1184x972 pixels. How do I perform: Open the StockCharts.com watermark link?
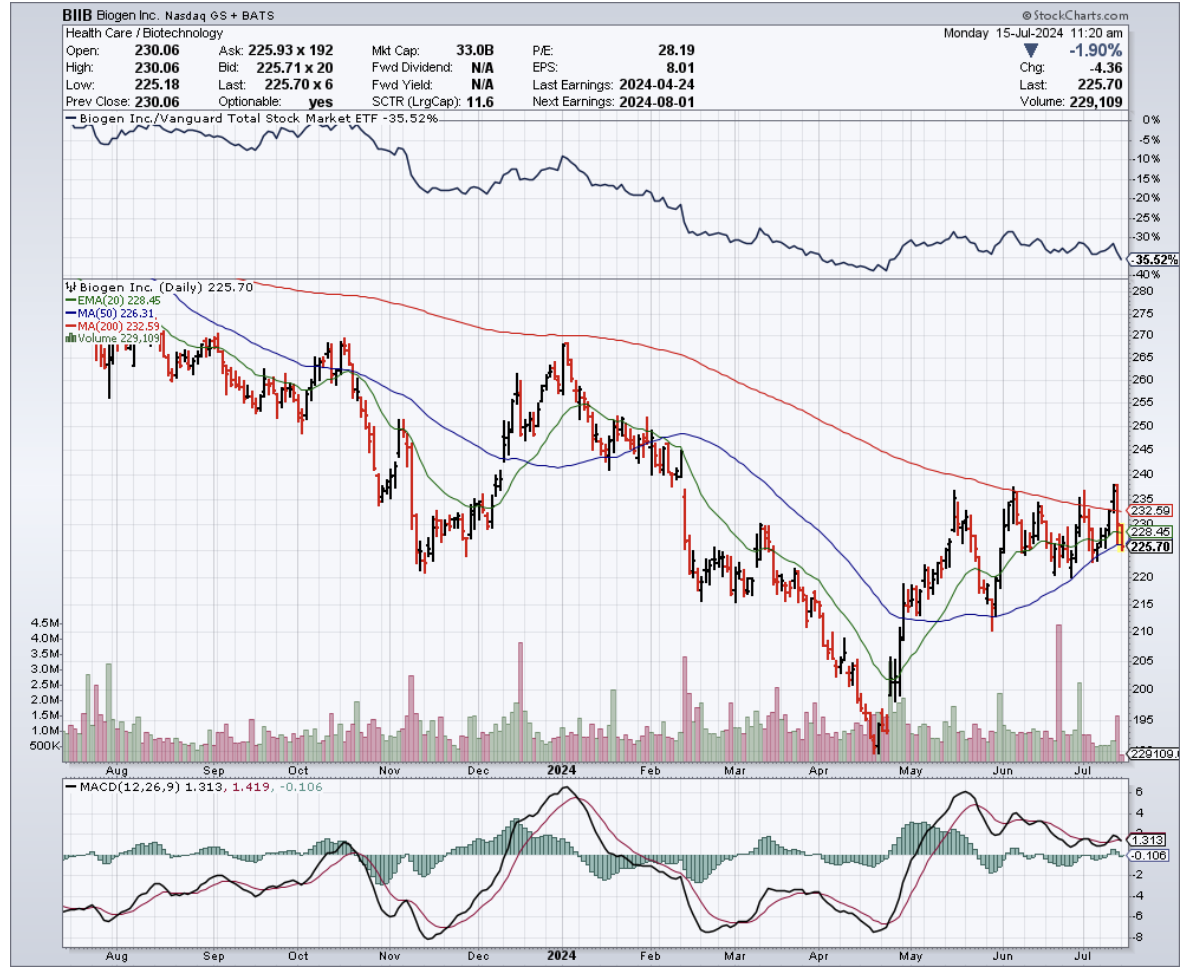(1081, 16)
